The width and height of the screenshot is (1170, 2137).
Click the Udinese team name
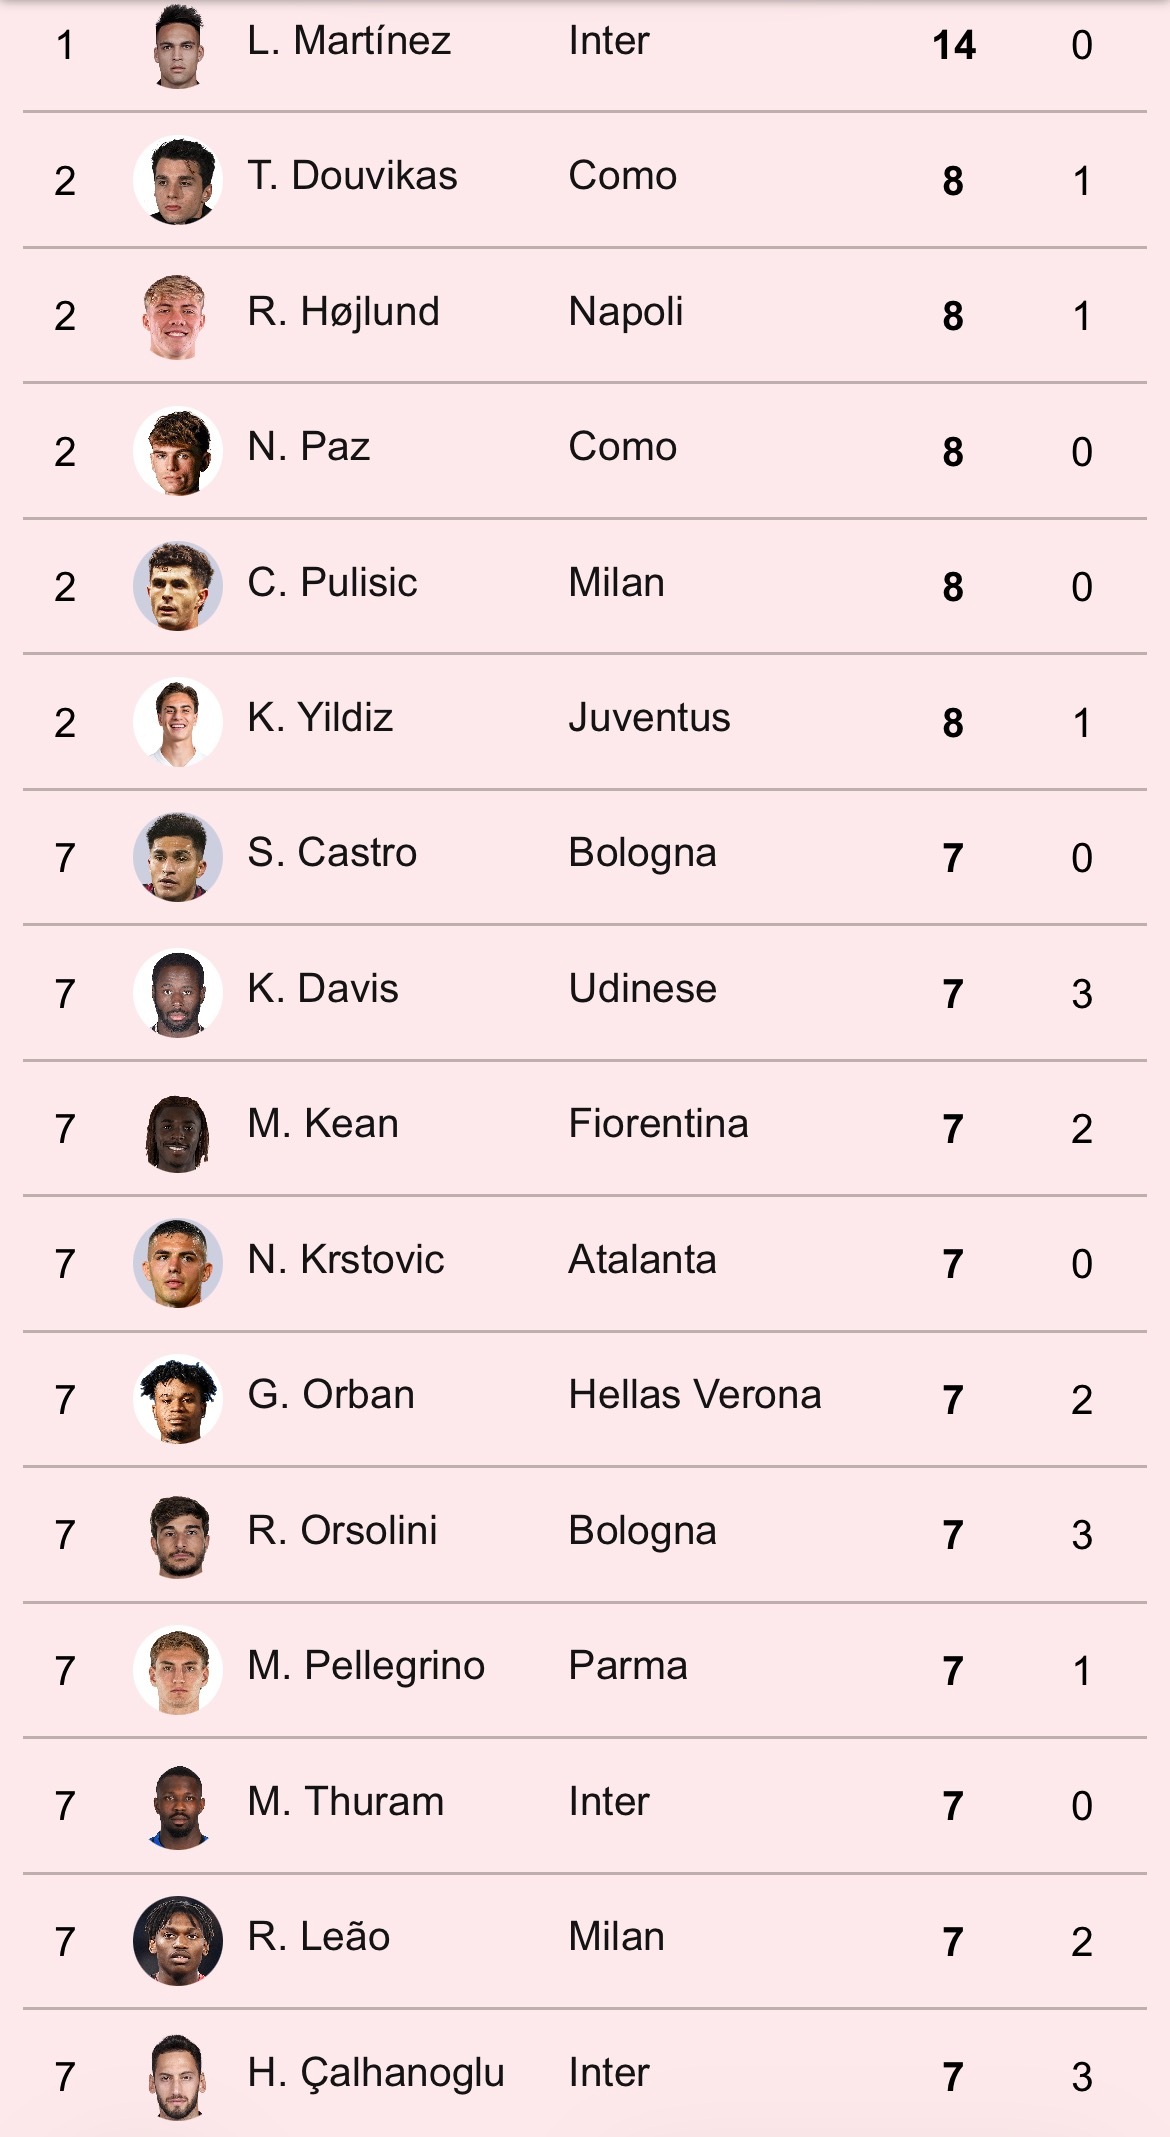pyautogui.click(x=642, y=989)
